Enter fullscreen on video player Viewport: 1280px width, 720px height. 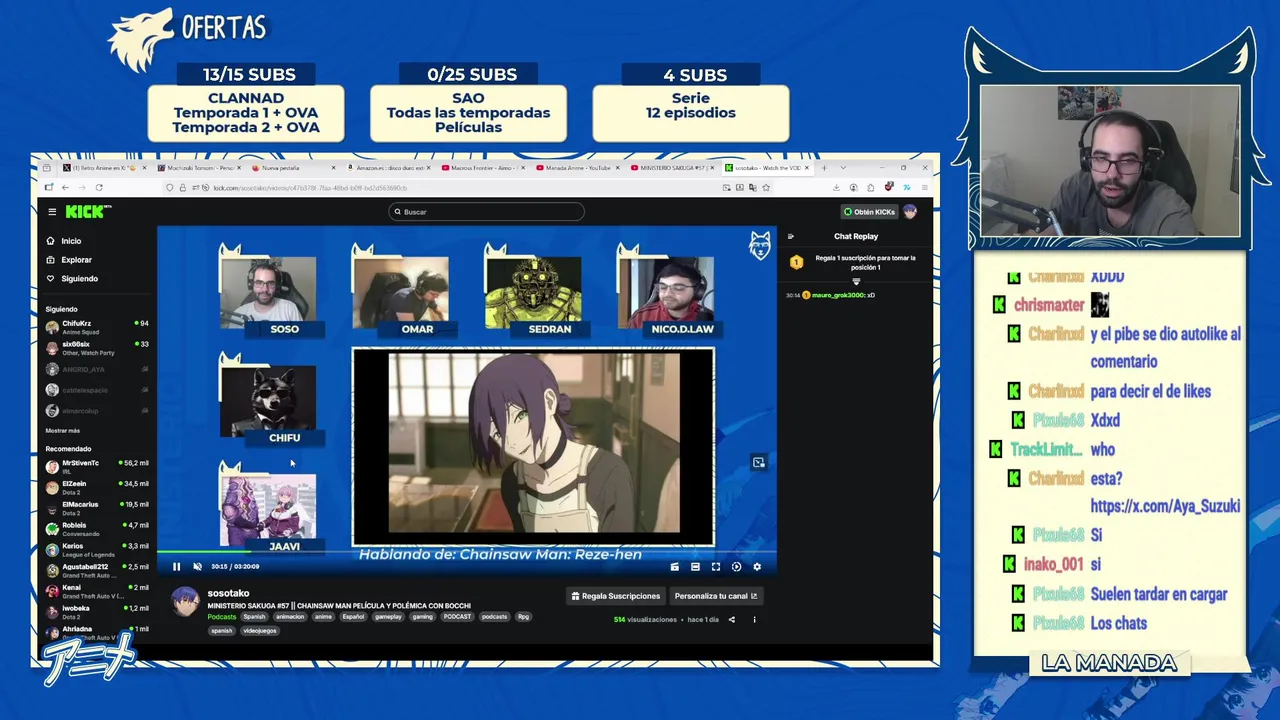tap(716, 567)
